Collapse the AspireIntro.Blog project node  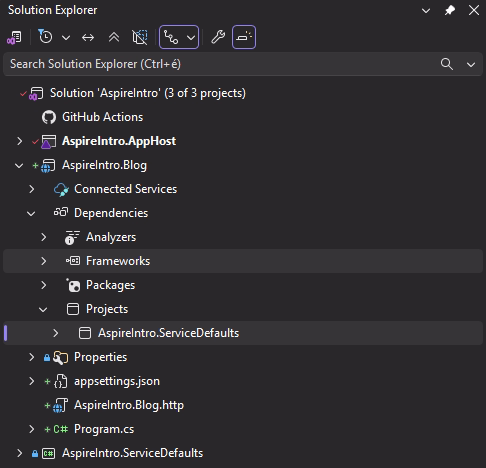pos(19,165)
